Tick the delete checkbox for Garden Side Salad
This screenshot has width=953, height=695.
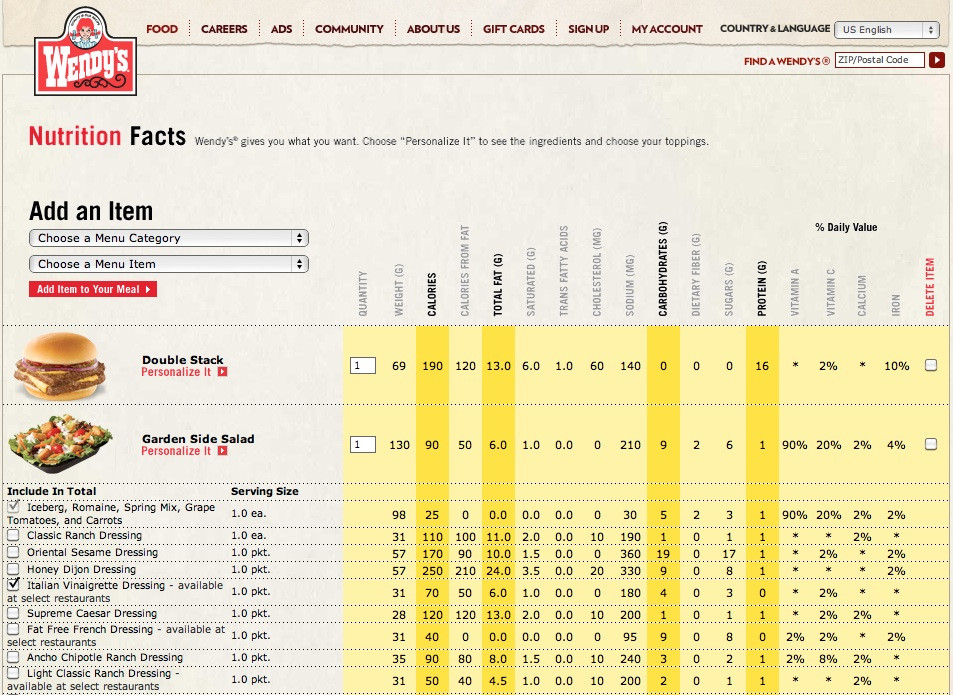coord(931,444)
